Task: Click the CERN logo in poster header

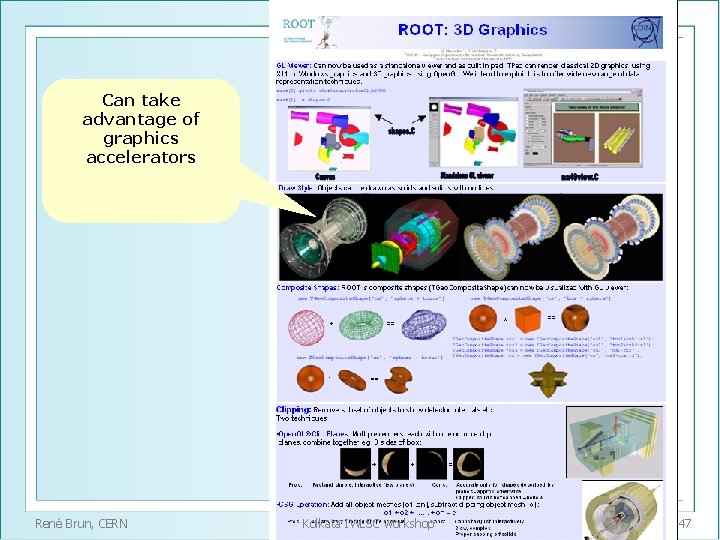Action: 646,32
